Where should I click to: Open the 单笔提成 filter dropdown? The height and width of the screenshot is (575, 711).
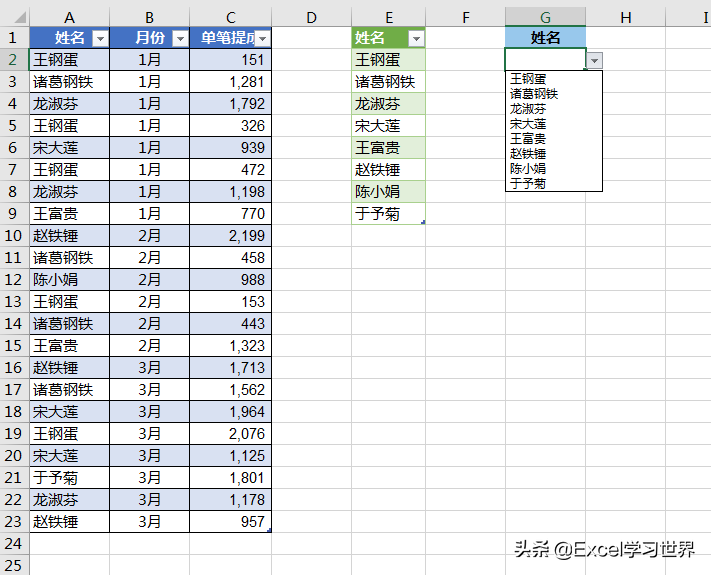pyautogui.click(x=263, y=38)
